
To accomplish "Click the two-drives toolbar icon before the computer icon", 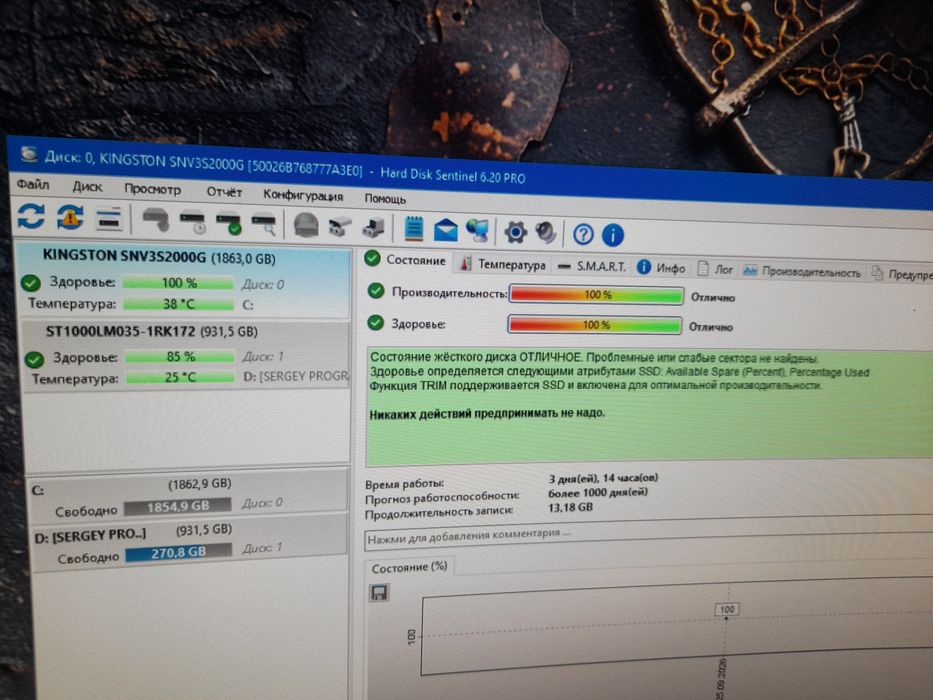I will pyautogui.click(x=340, y=227).
